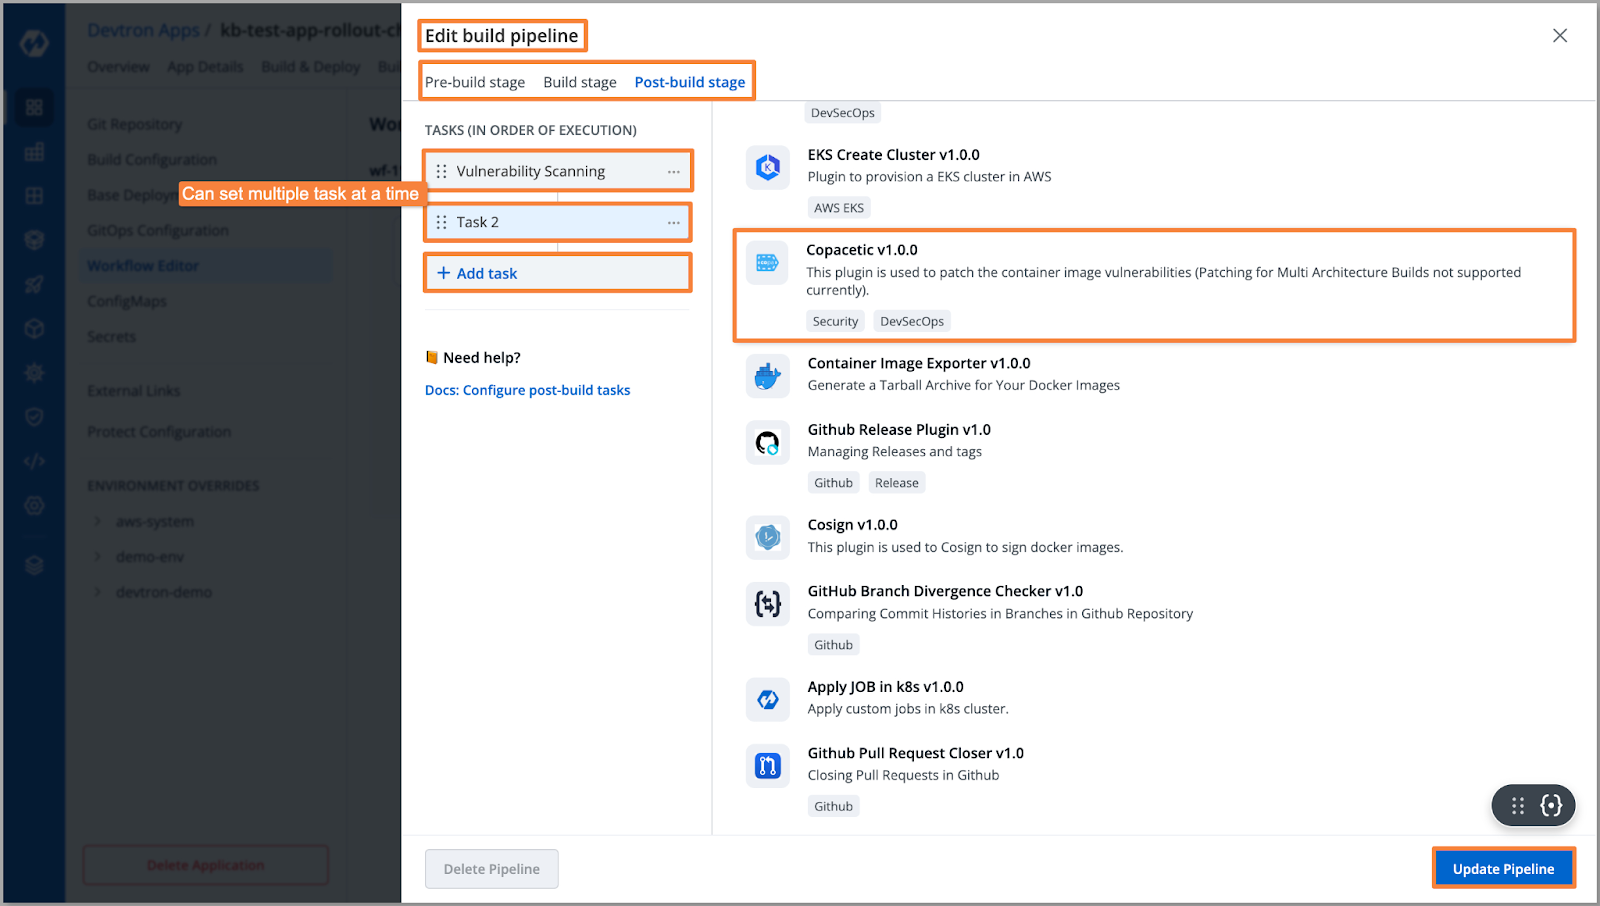
Task: Select EKS Create Cluster v1.0.0 plugin
Action: point(894,155)
